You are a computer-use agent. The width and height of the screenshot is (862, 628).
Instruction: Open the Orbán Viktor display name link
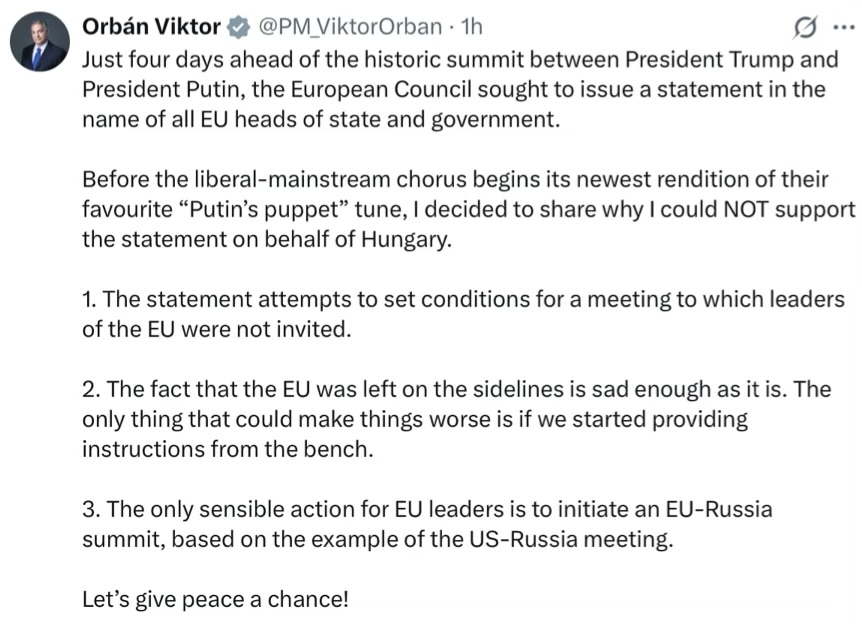[x=151, y=26]
